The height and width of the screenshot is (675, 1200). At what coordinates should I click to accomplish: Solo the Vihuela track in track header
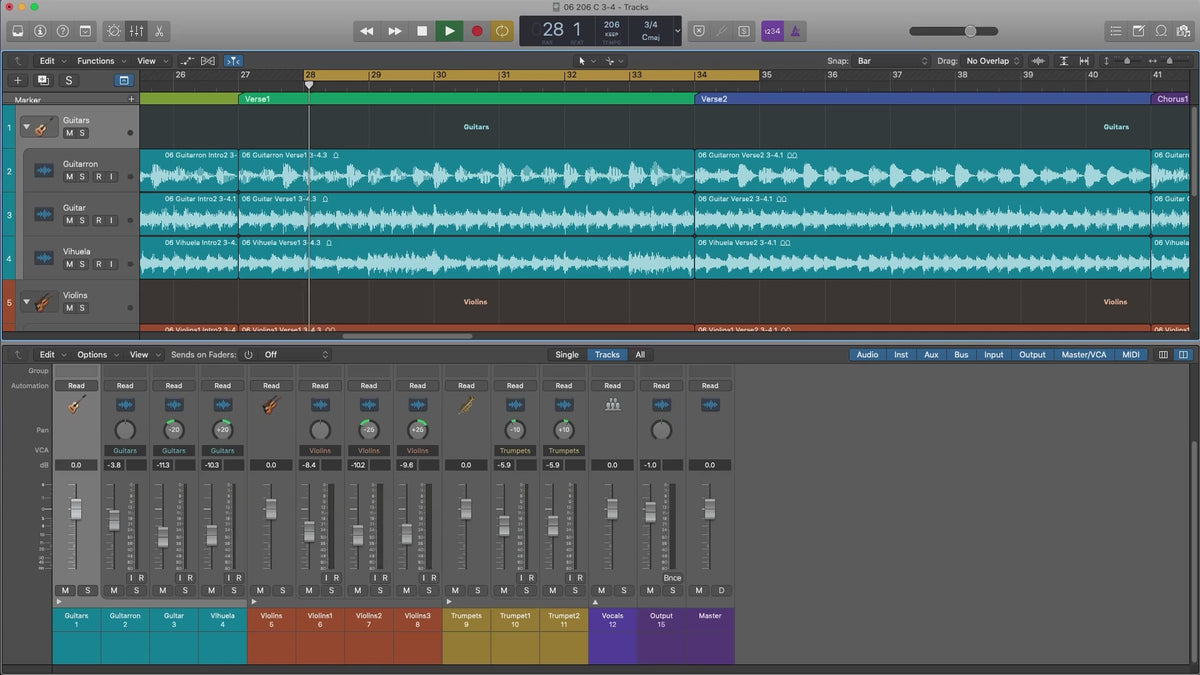click(84, 264)
